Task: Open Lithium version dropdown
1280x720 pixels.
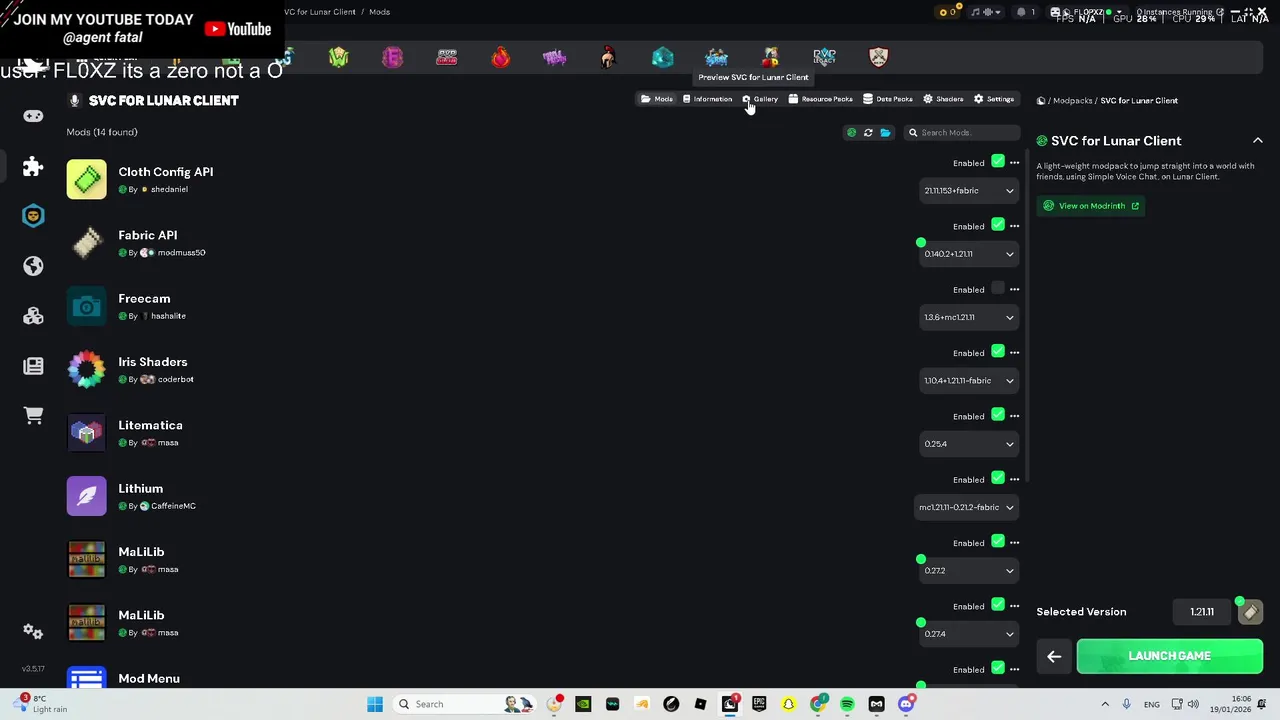Action: [x=966, y=508]
